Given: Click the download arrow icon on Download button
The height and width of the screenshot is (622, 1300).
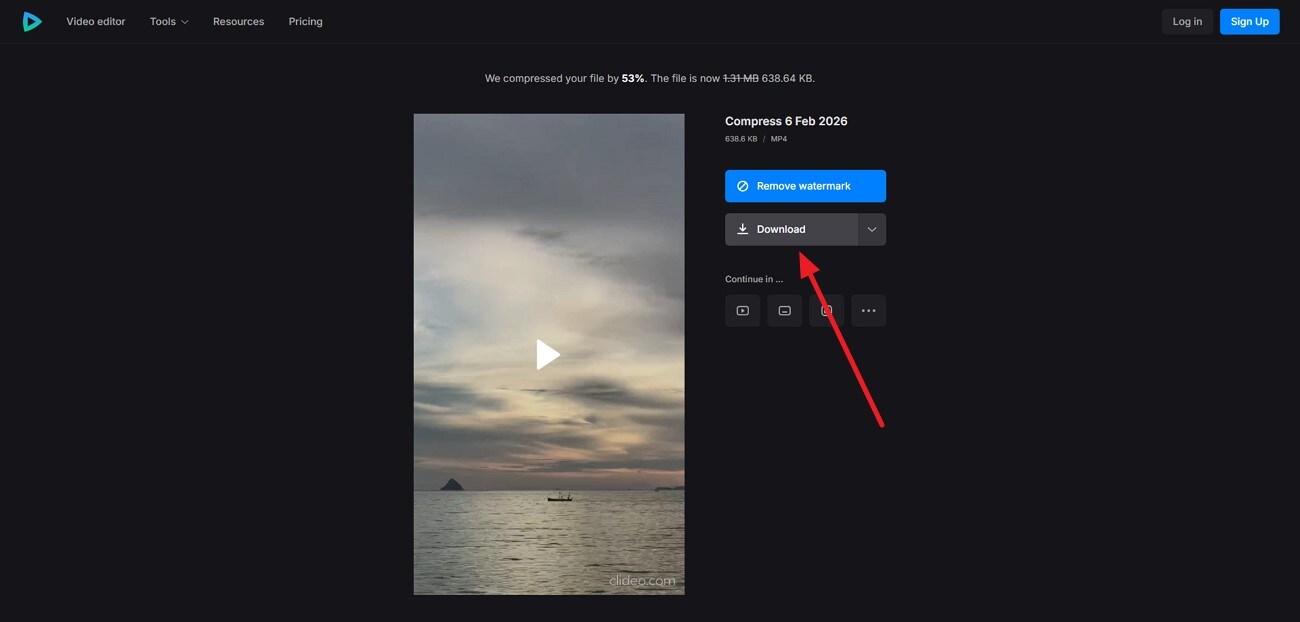Looking at the screenshot, I should pyautogui.click(x=742, y=228).
